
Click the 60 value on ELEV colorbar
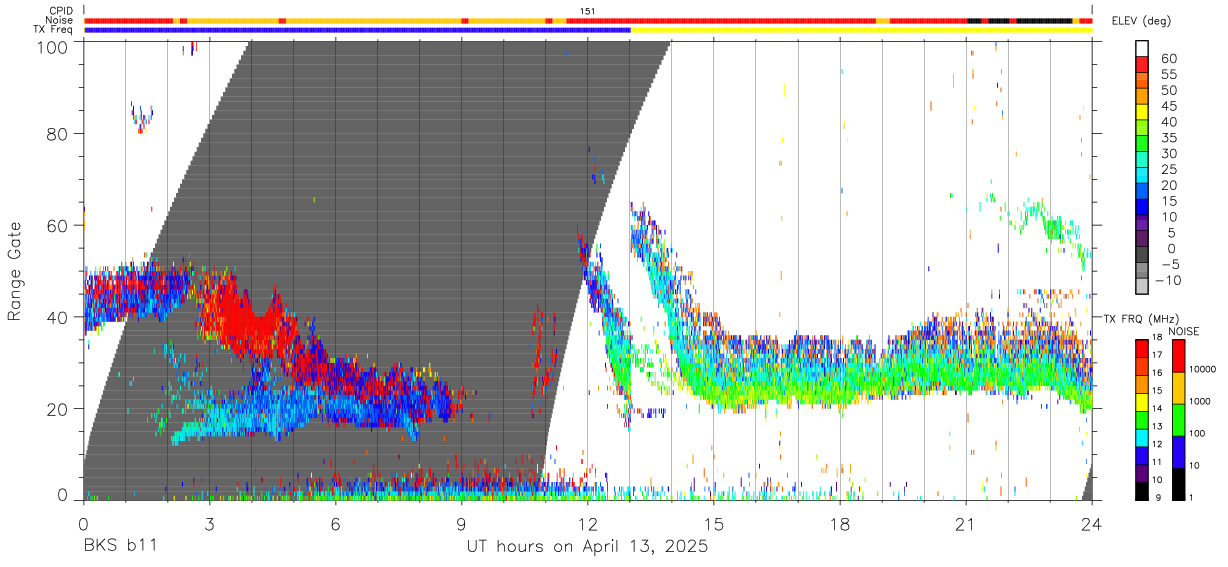[1167, 58]
